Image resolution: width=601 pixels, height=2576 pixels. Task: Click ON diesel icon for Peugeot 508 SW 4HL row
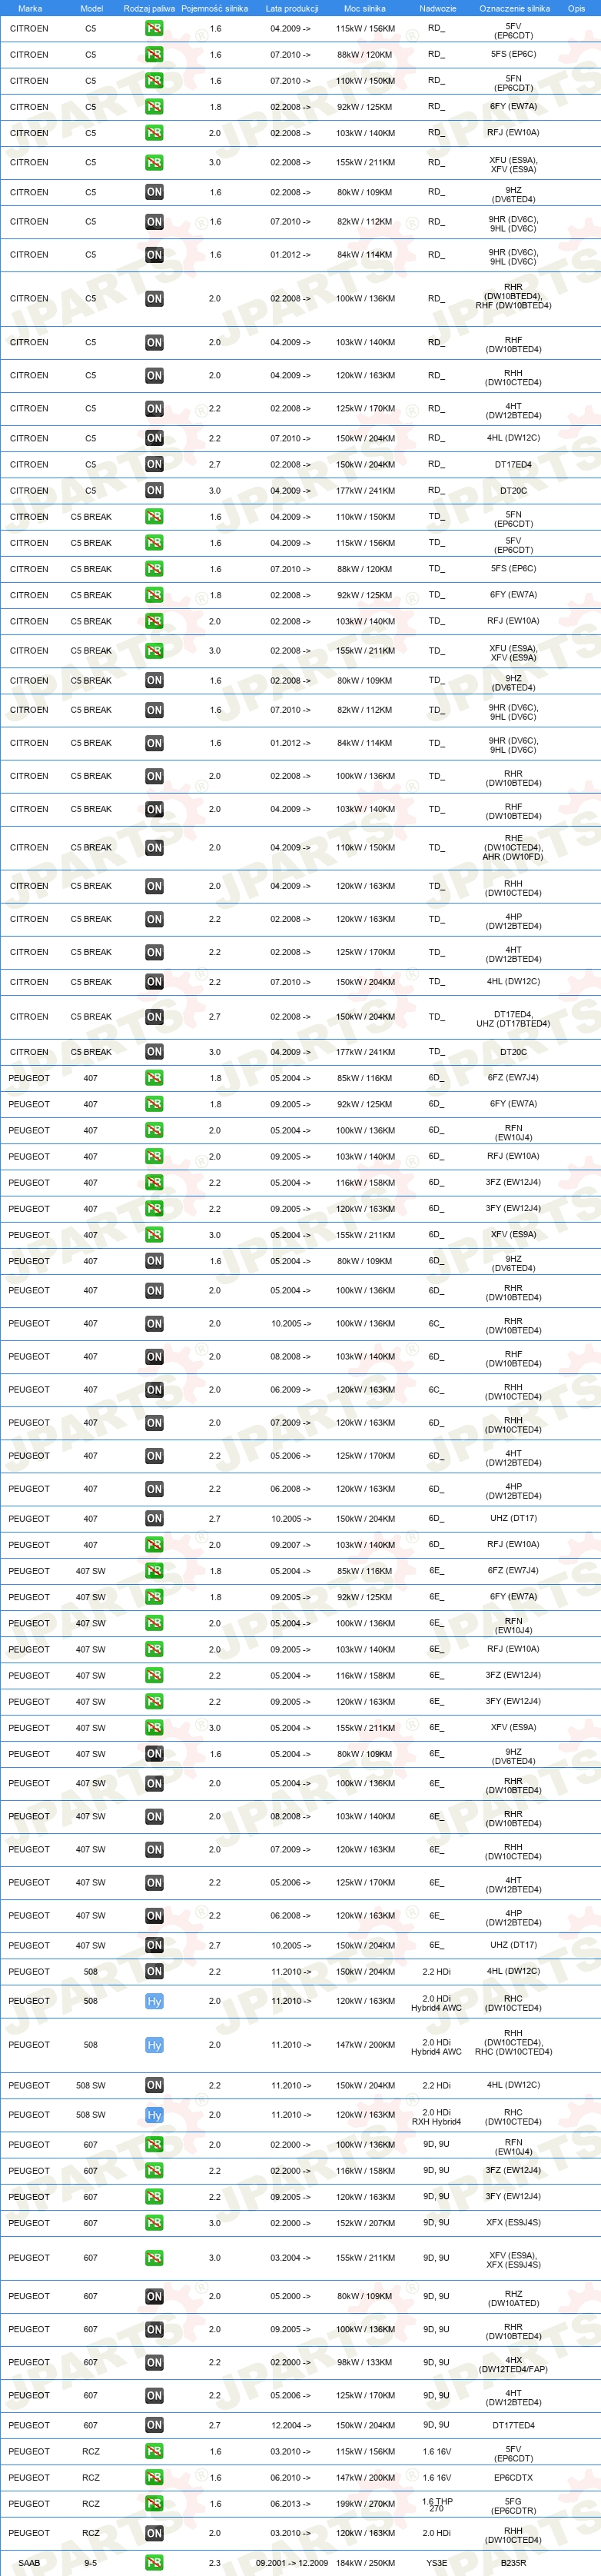coord(154,2085)
